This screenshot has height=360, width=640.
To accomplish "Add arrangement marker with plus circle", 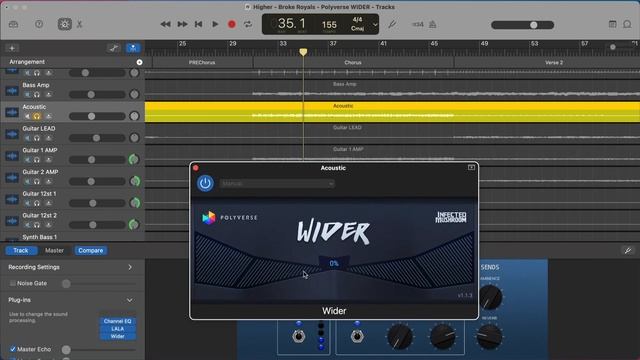I will point(140,62).
